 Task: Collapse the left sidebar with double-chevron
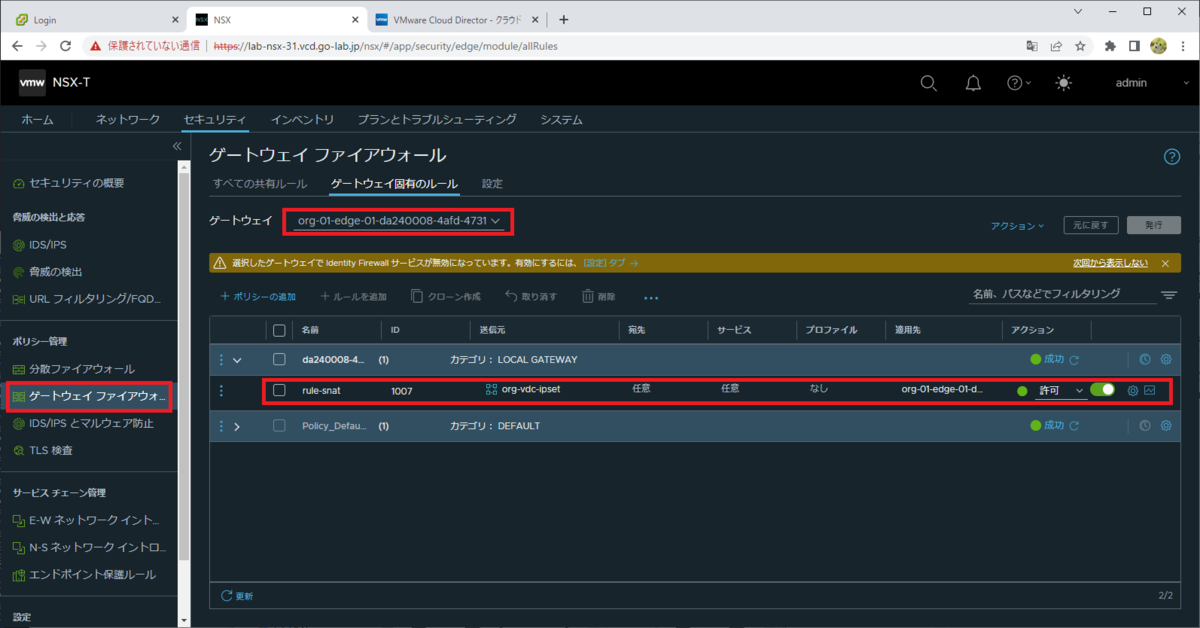177,146
